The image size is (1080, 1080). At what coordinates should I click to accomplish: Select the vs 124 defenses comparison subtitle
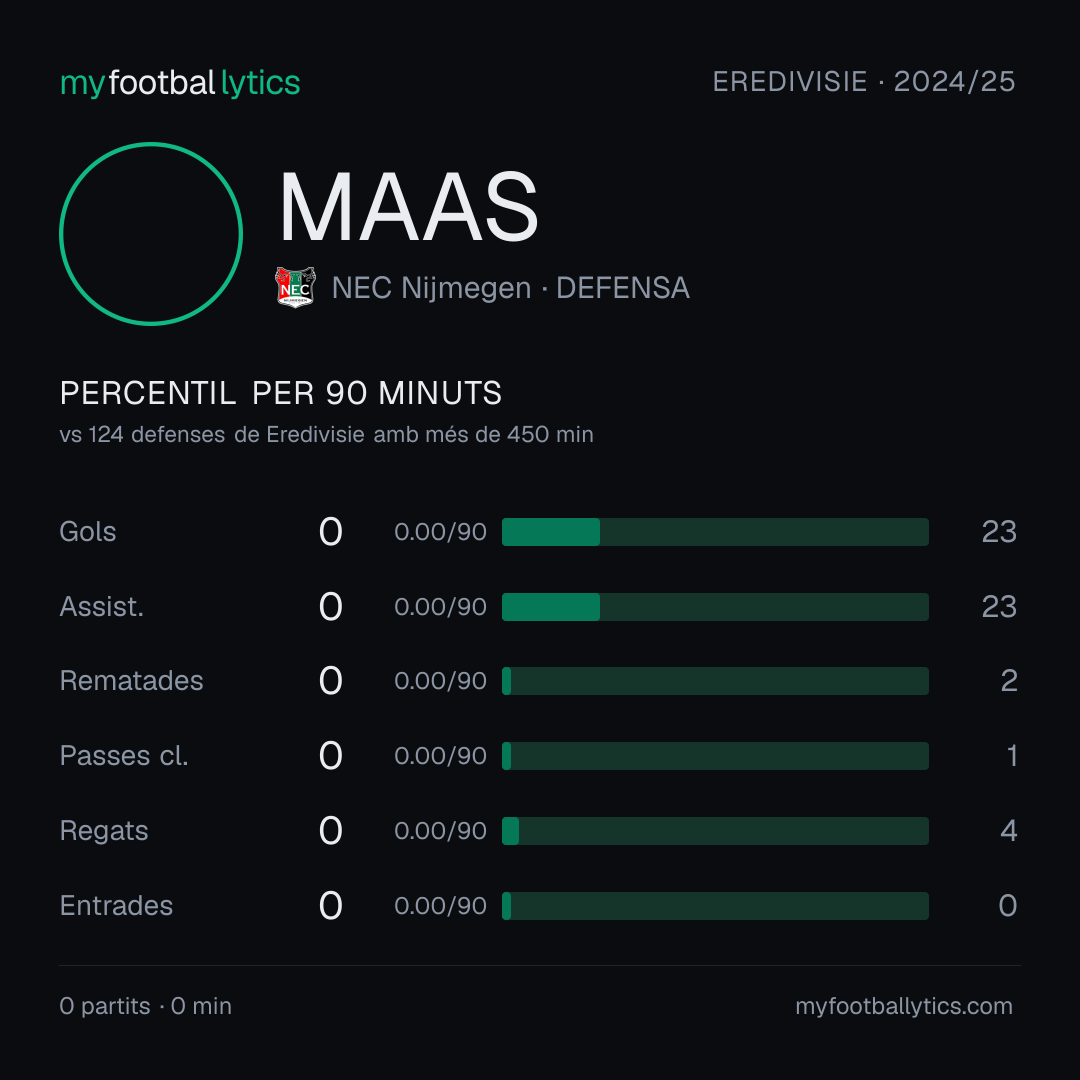(x=326, y=435)
